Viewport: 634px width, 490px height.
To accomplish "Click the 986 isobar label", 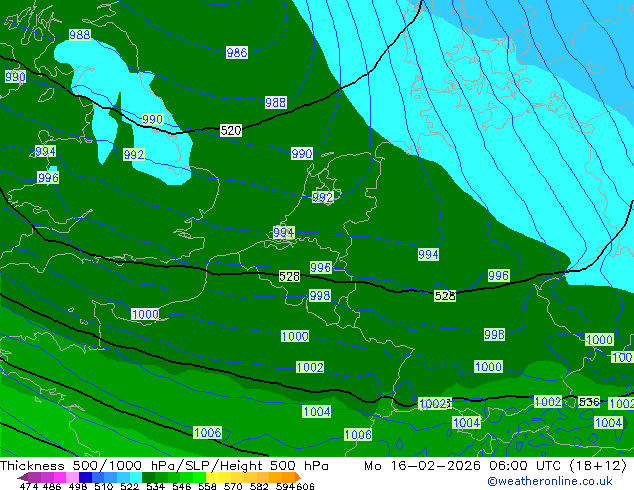I will (x=237, y=53).
